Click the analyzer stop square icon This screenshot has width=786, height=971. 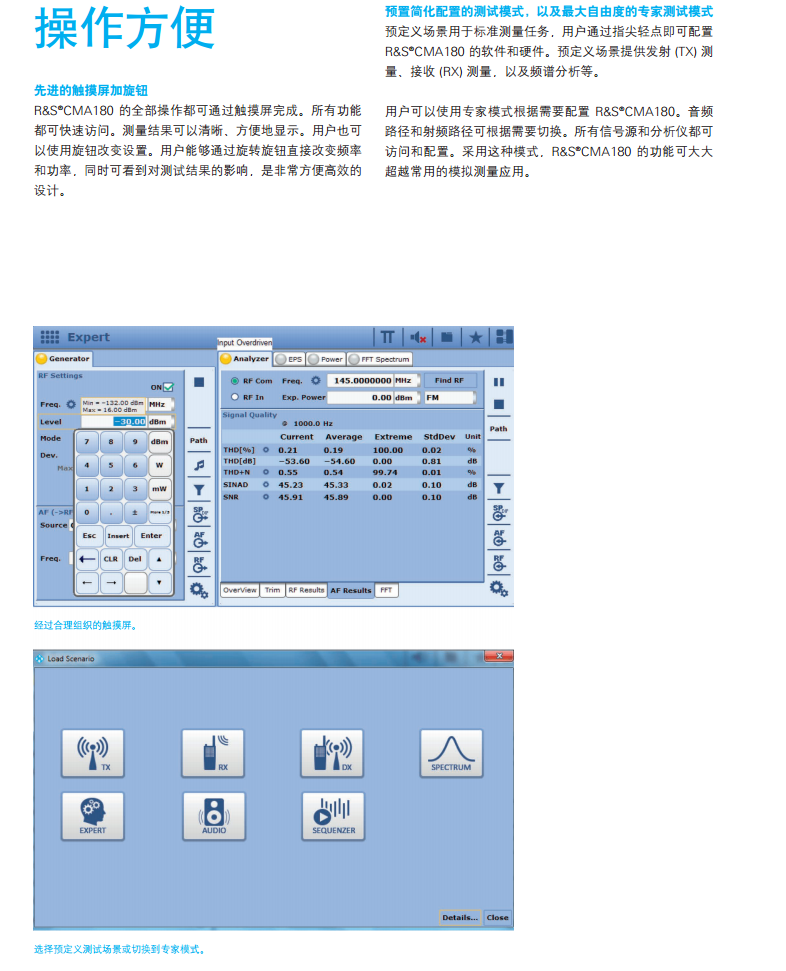[x=499, y=404]
